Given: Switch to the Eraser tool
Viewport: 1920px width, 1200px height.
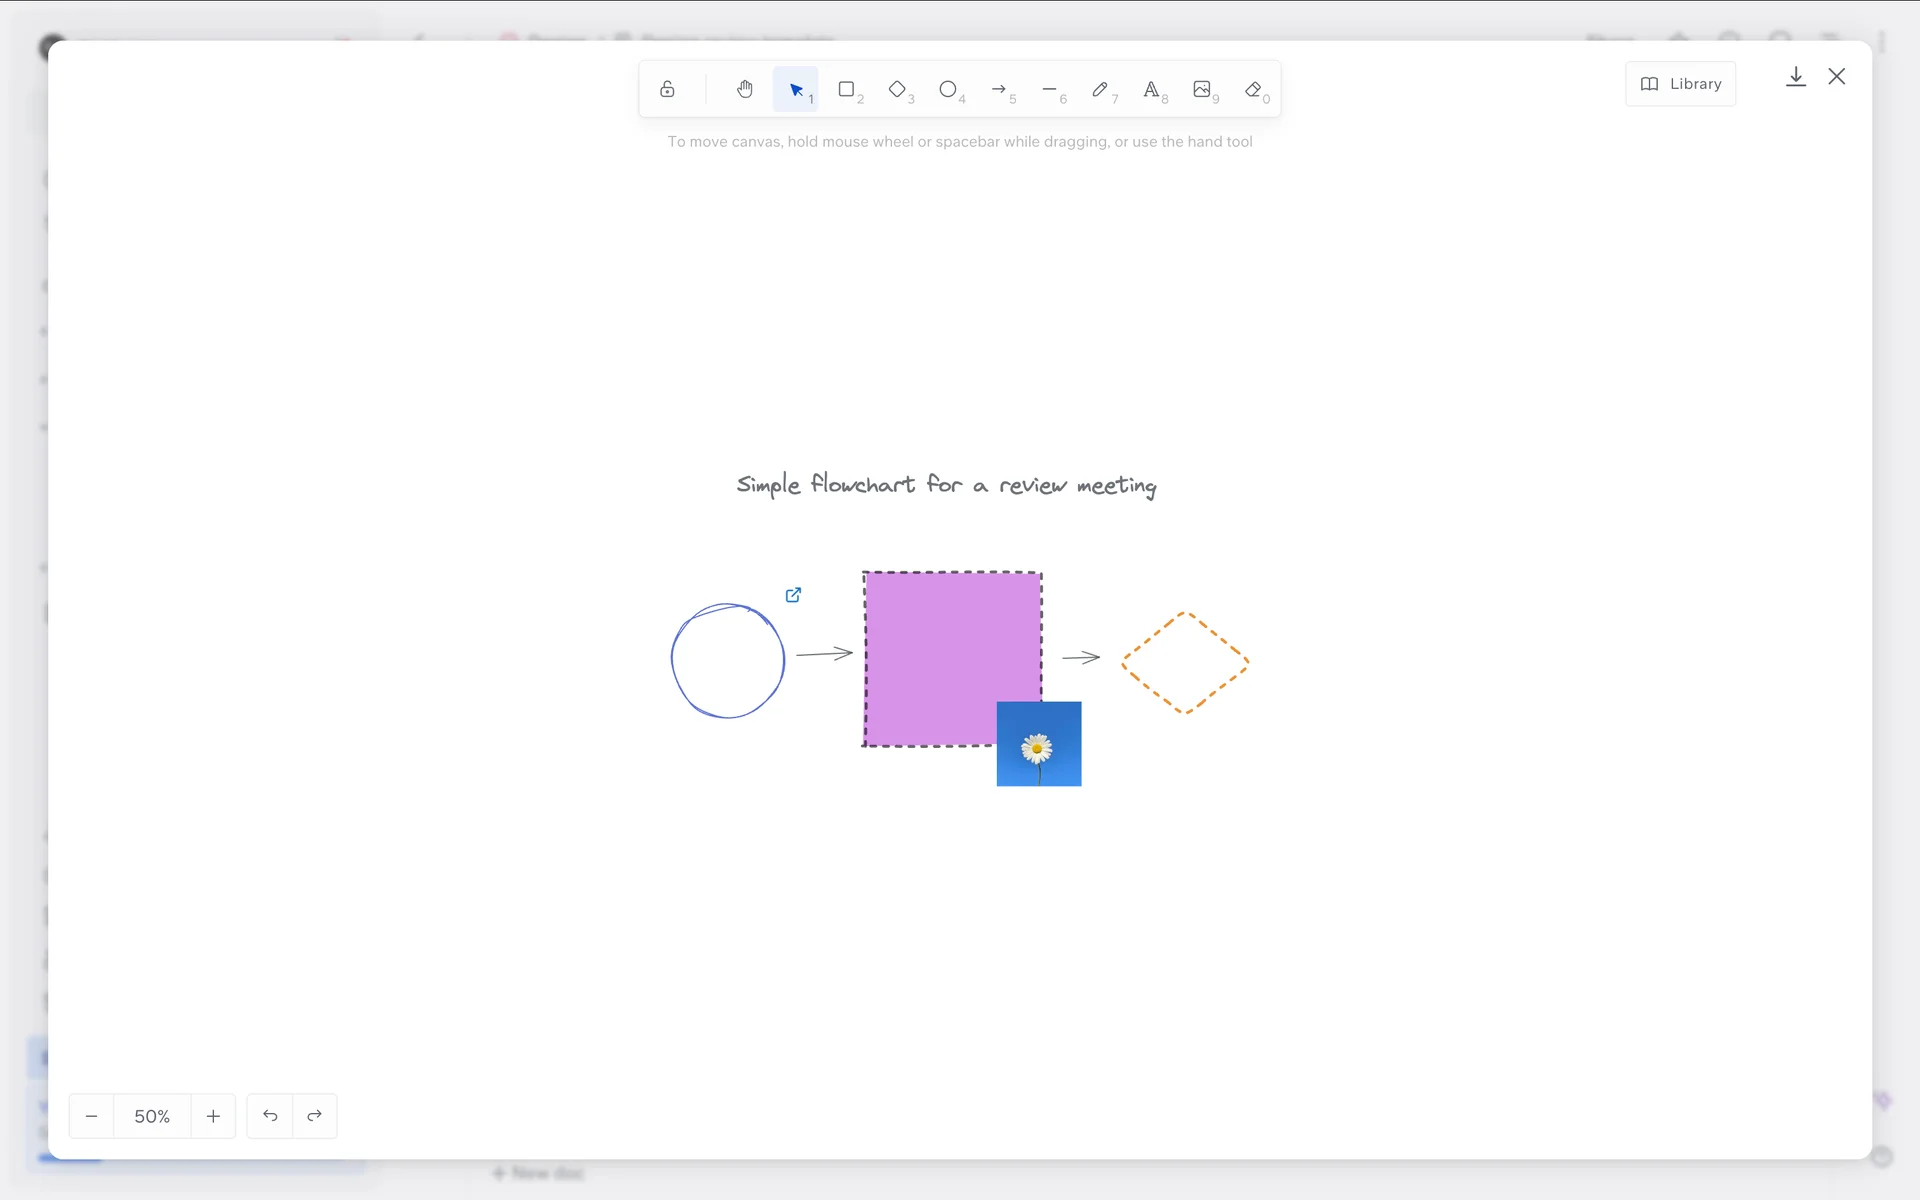Looking at the screenshot, I should [1254, 89].
